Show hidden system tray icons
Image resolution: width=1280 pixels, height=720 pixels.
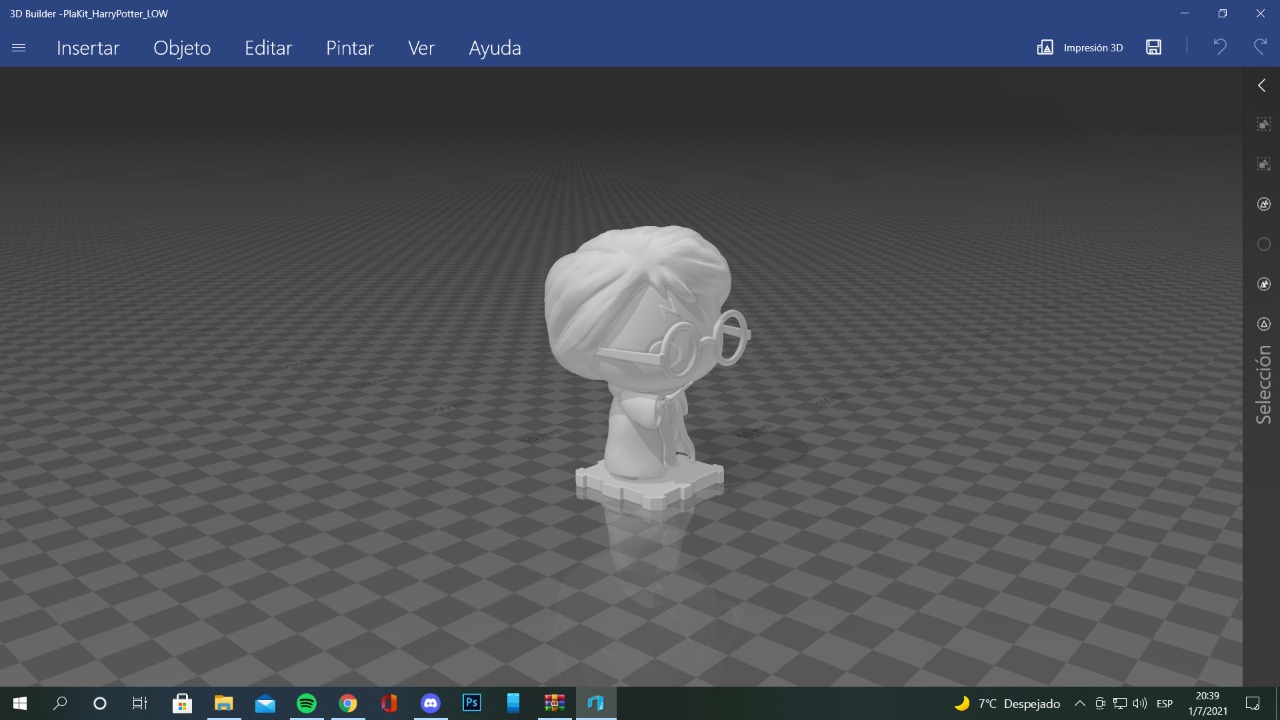[x=1079, y=704]
